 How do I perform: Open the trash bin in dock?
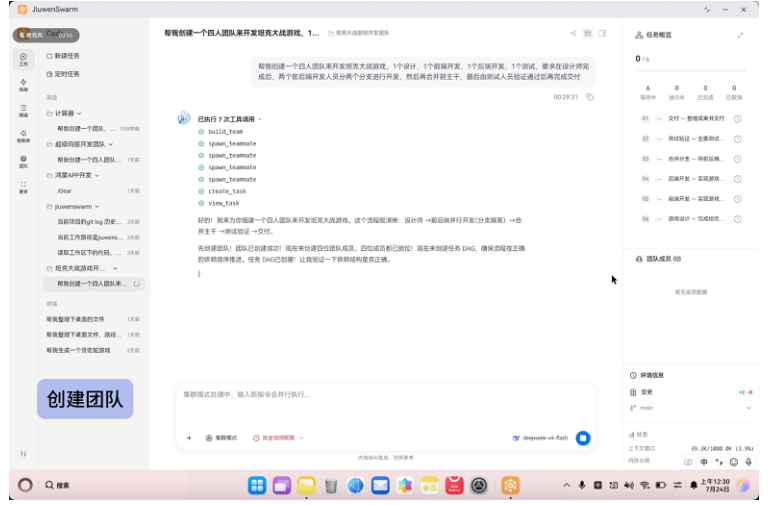[x=331, y=486]
